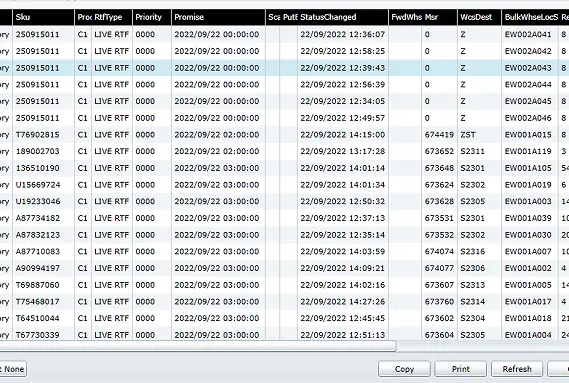Click StatusChanged cell 22/09/2022 14:15:00
This screenshot has width=569, height=383.
point(343,135)
